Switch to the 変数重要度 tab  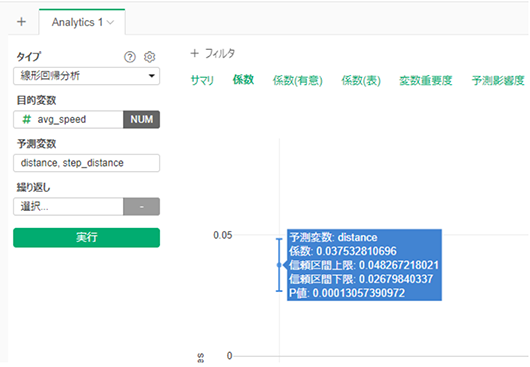[x=426, y=80]
